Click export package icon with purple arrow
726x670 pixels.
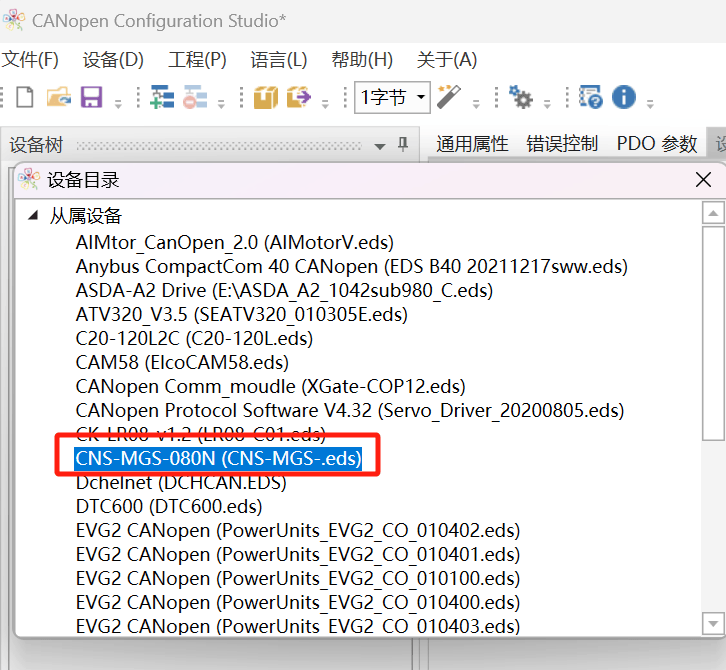[x=299, y=97]
